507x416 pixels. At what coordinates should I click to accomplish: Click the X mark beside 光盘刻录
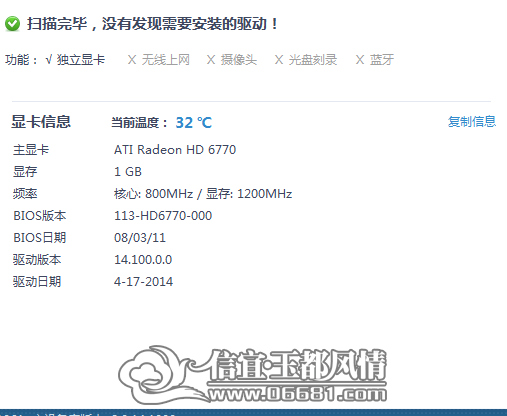(279, 60)
